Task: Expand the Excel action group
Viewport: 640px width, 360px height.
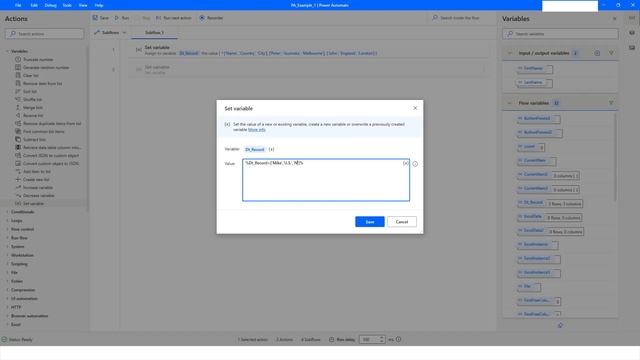Action: click(x=7, y=324)
